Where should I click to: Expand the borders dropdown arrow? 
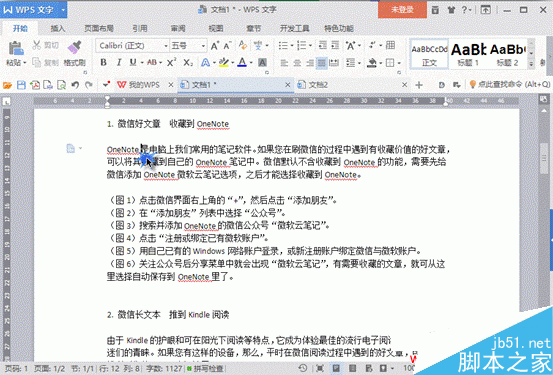(x=399, y=63)
